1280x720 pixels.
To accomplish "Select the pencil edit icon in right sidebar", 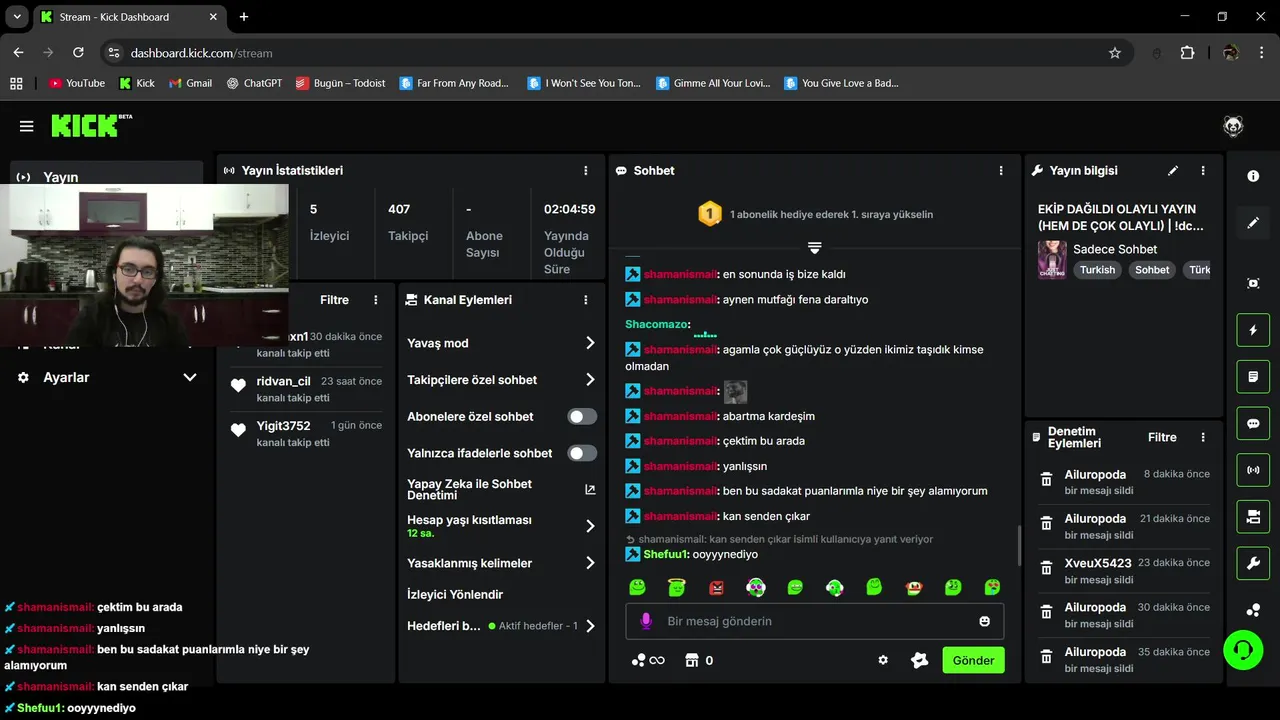I will click(x=1253, y=223).
